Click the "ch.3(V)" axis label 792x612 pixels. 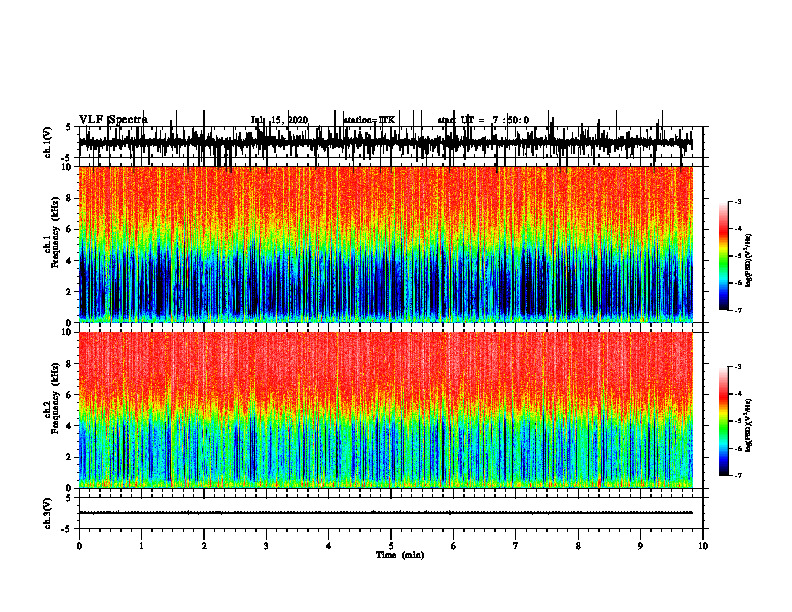click(x=48, y=513)
